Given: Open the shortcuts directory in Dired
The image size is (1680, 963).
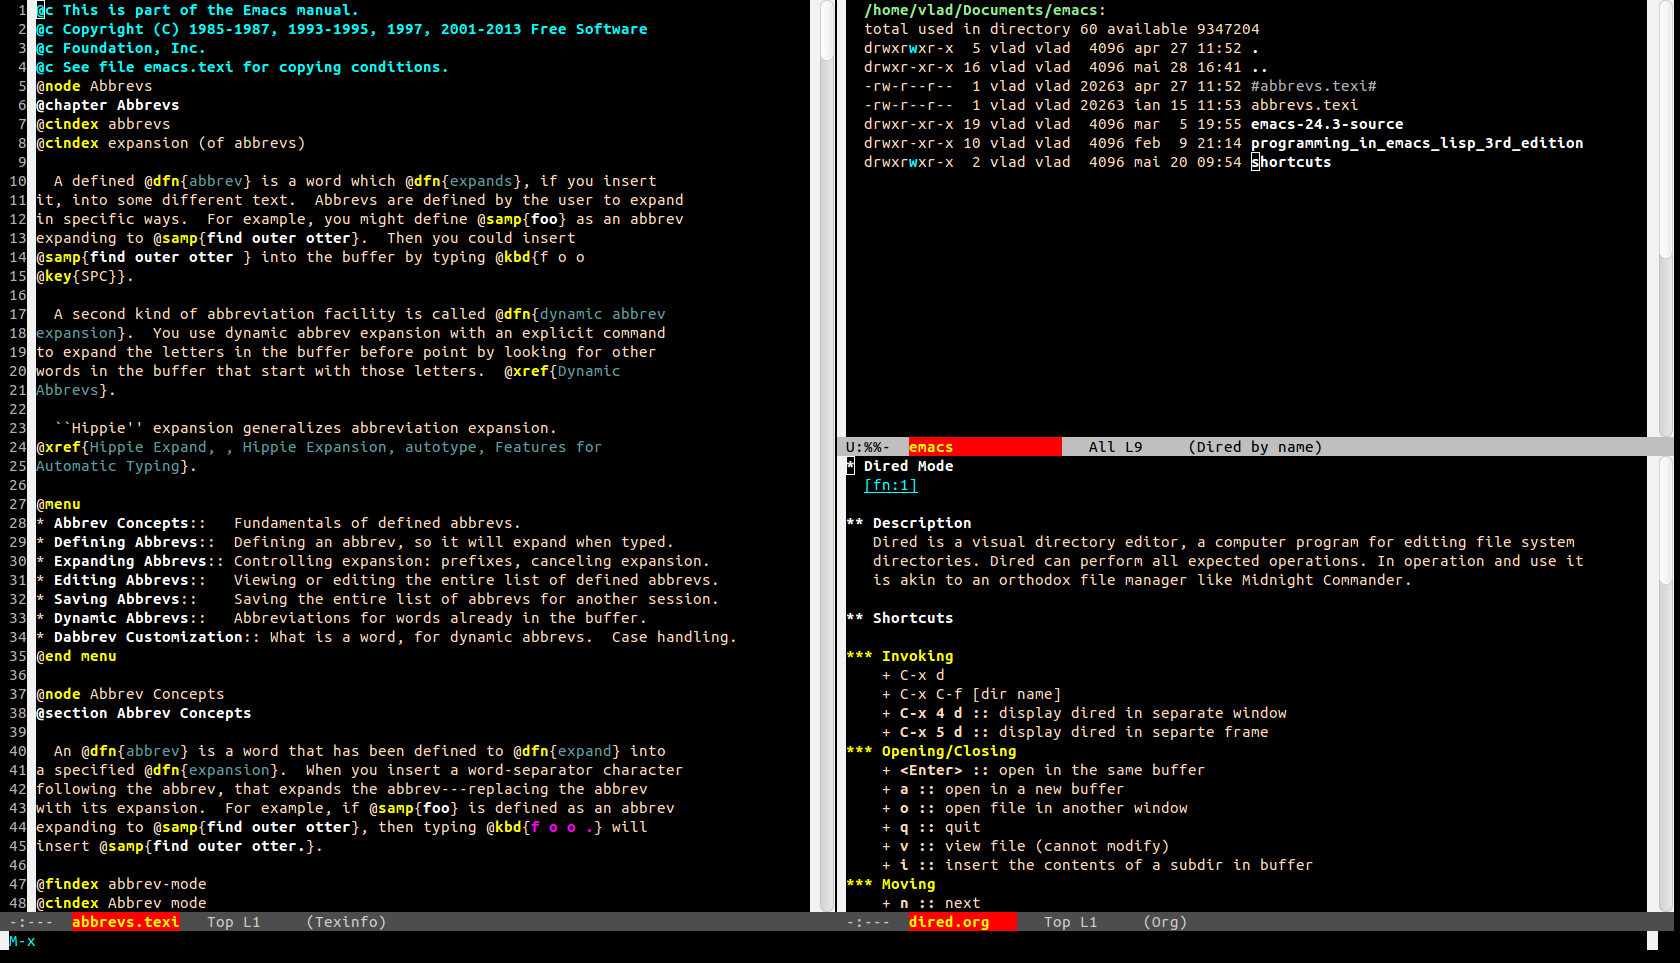Looking at the screenshot, I should tap(1291, 162).
